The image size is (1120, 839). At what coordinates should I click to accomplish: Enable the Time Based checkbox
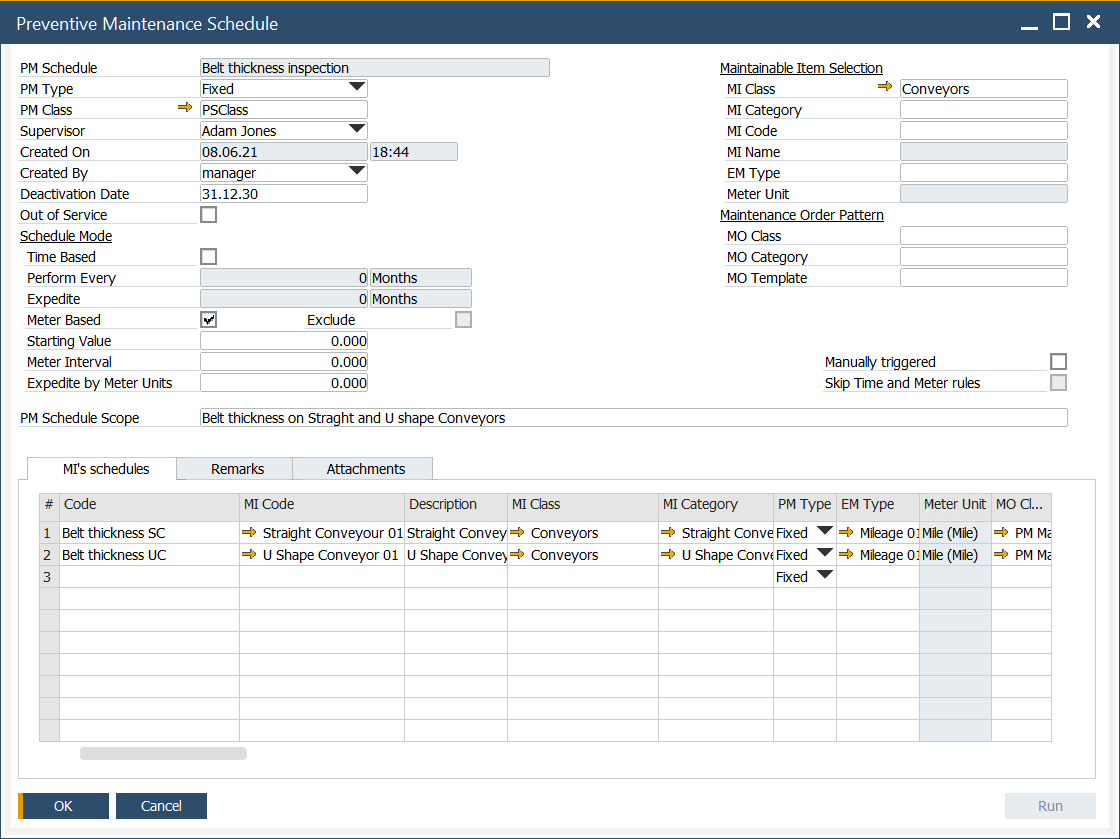pos(209,257)
